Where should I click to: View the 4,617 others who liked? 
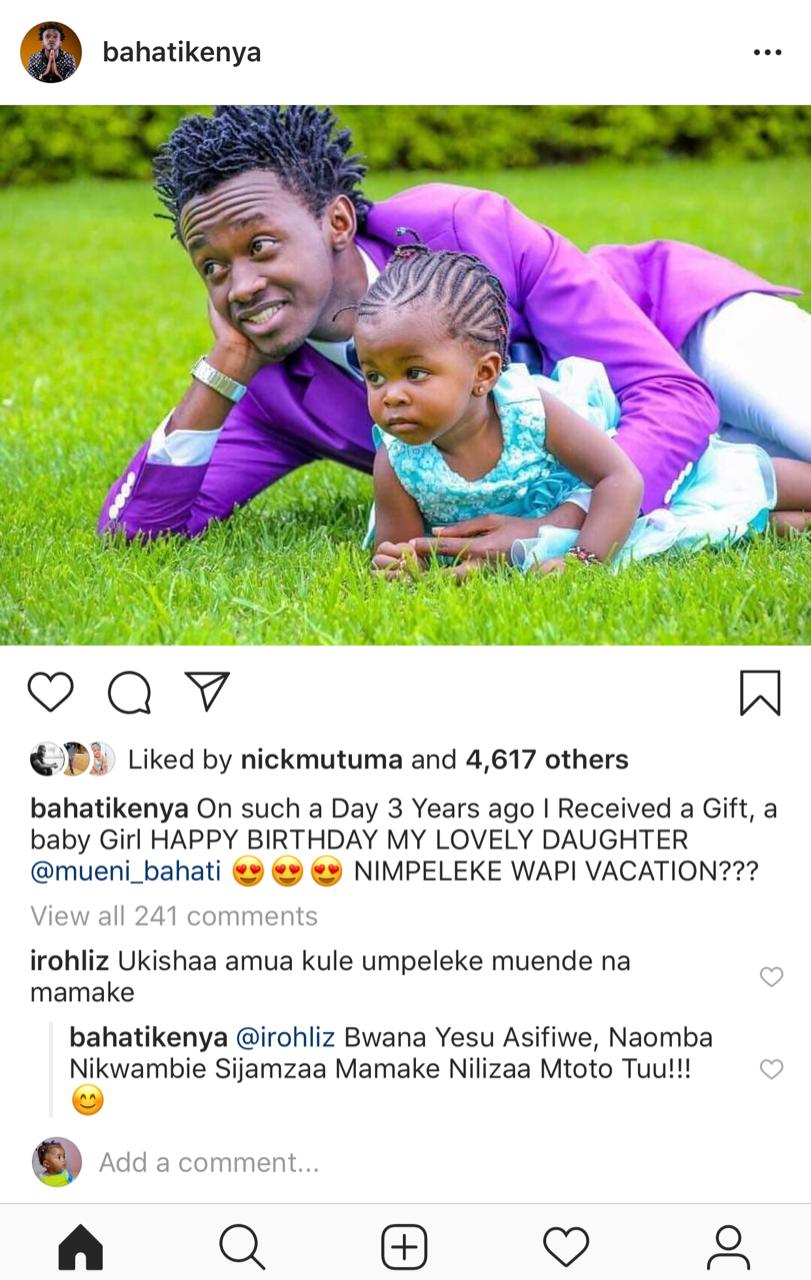click(x=547, y=760)
